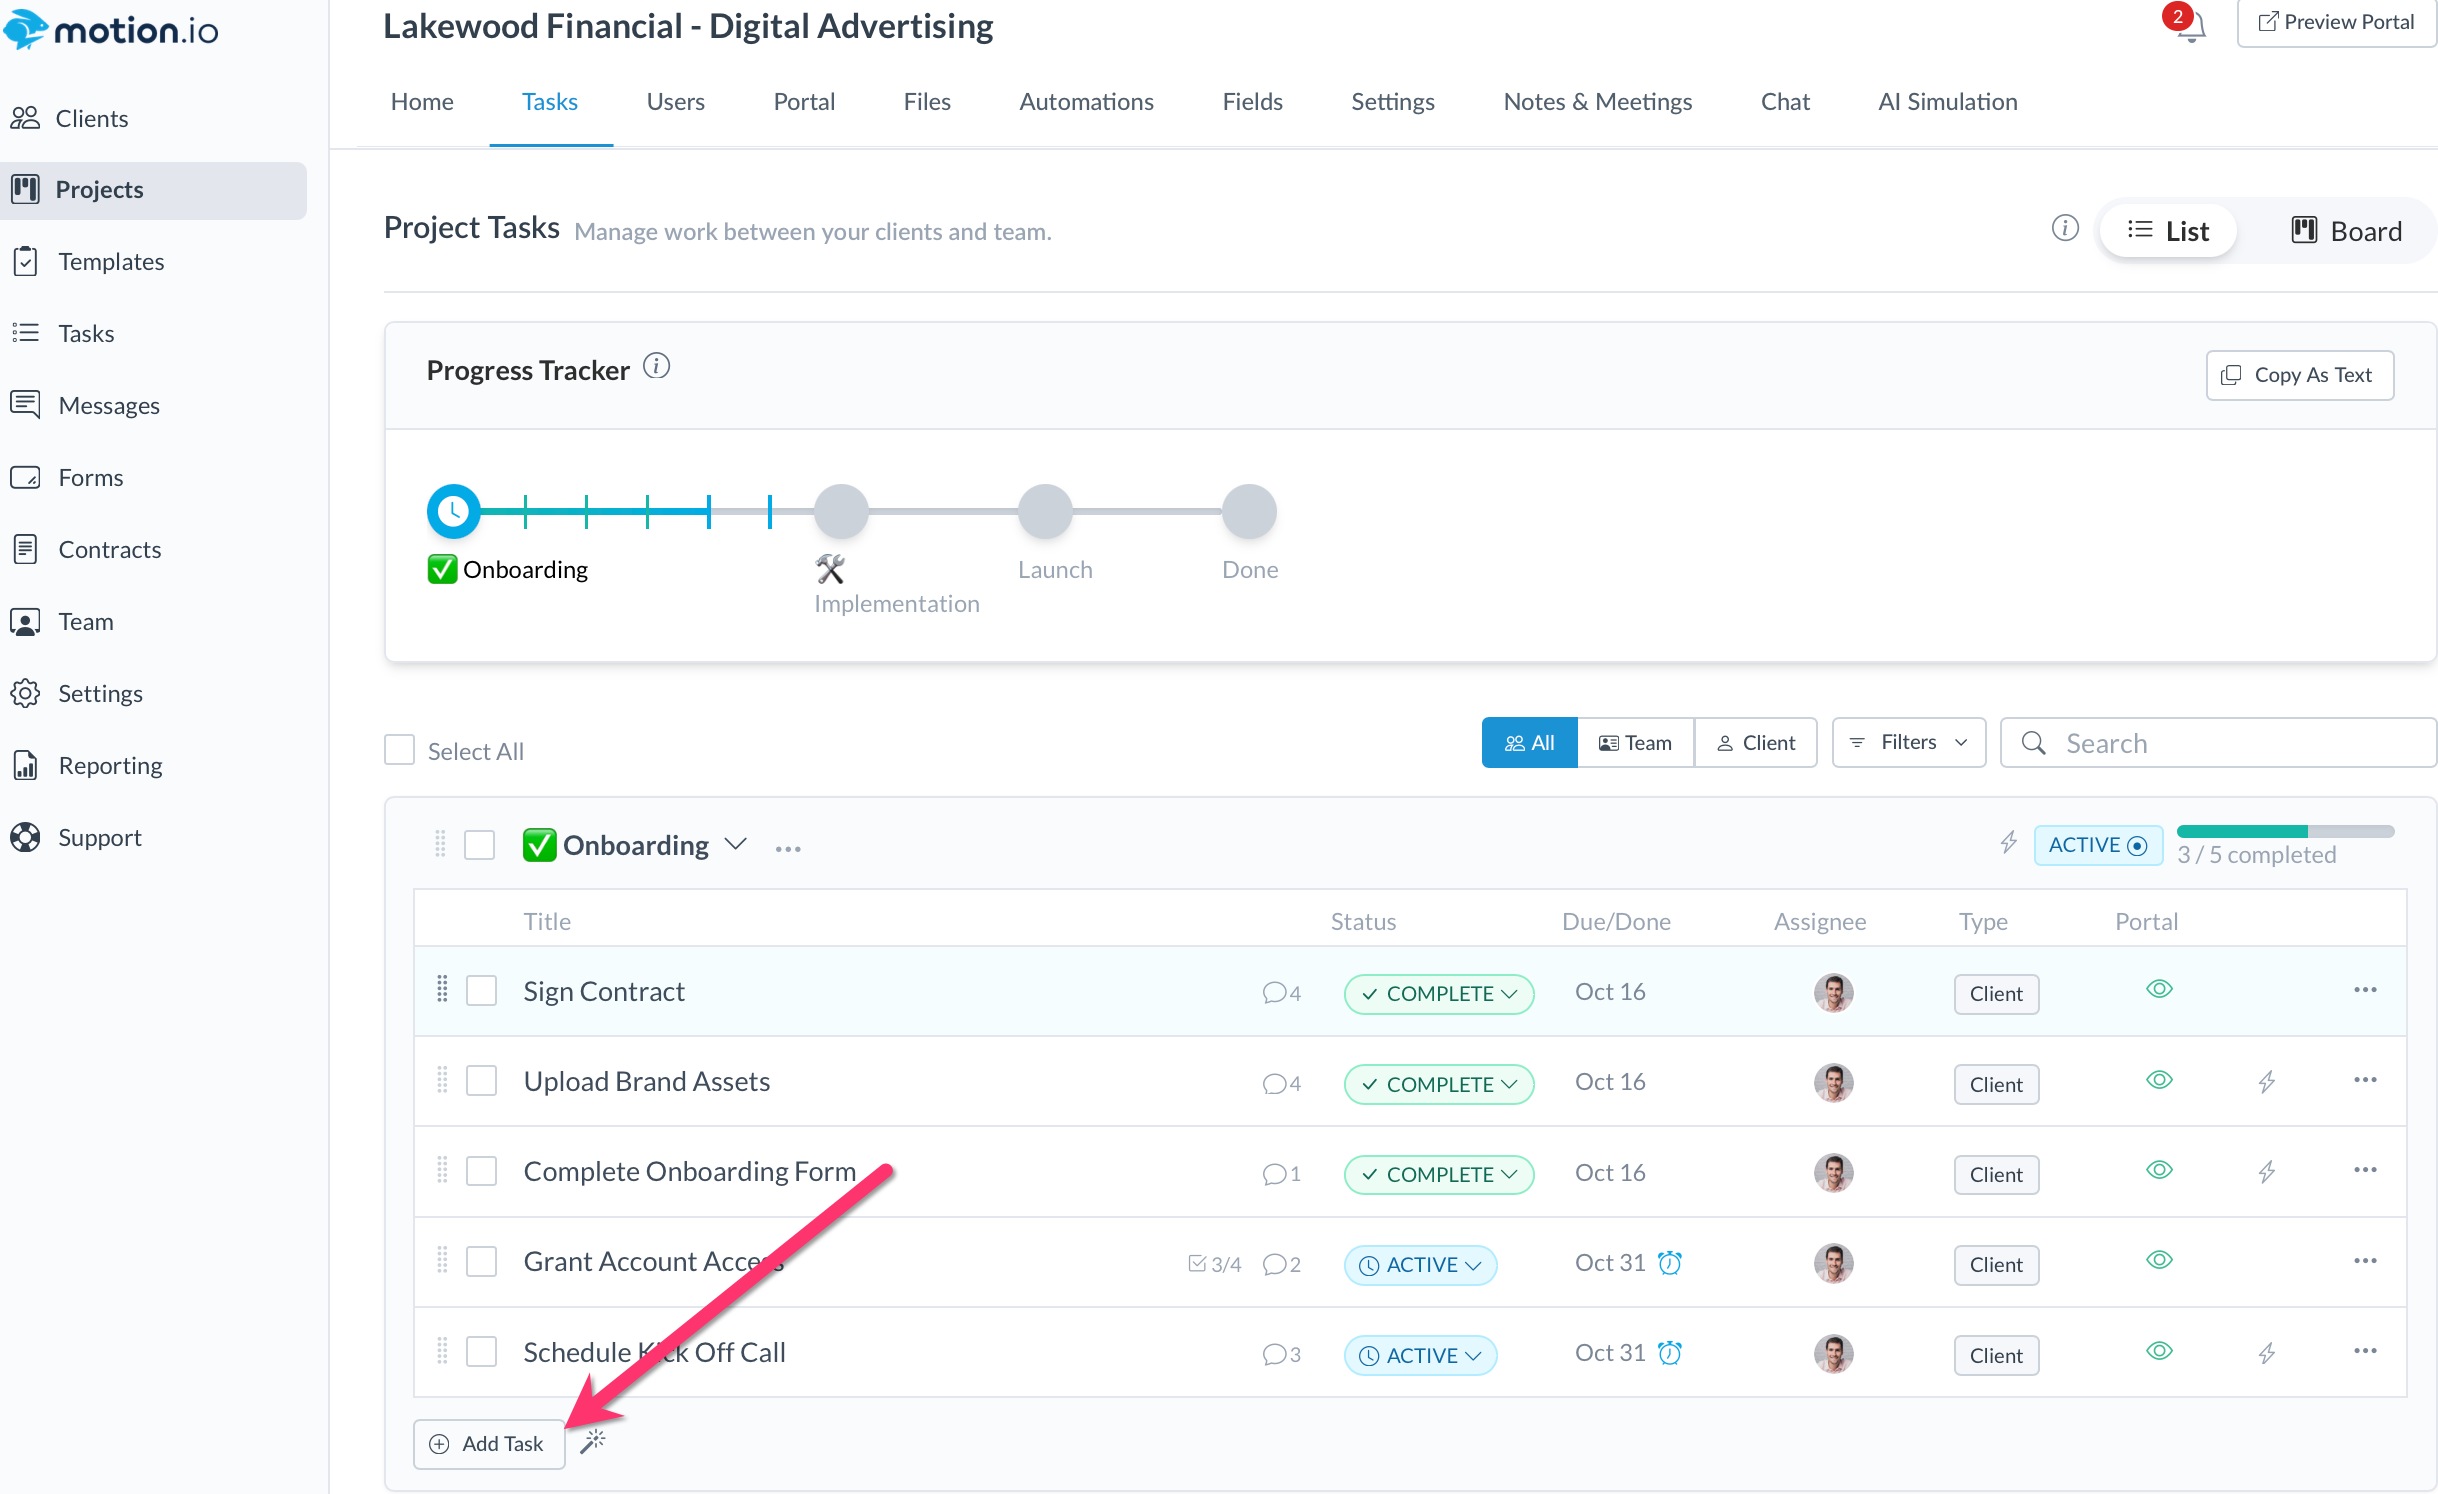This screenshot has height=1494, width=2438.
Task: Check the Select All checkbox
Action: tap(400, 750)
